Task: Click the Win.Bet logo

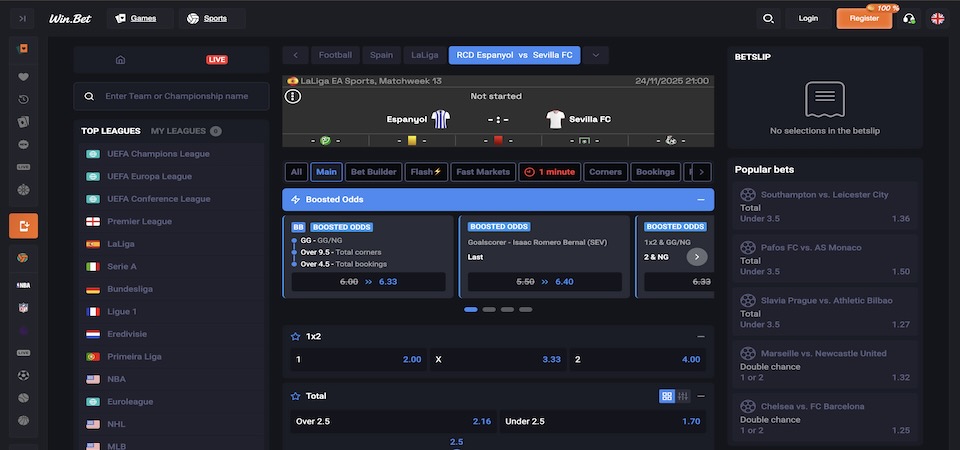Action: click(70, 18)
